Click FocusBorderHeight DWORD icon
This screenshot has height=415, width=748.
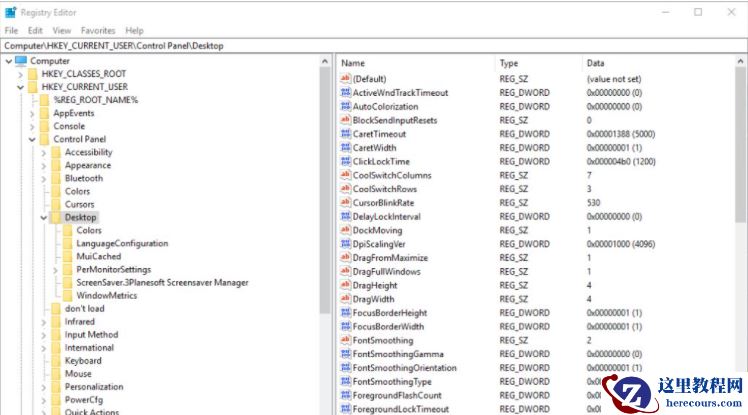[345, 313]
